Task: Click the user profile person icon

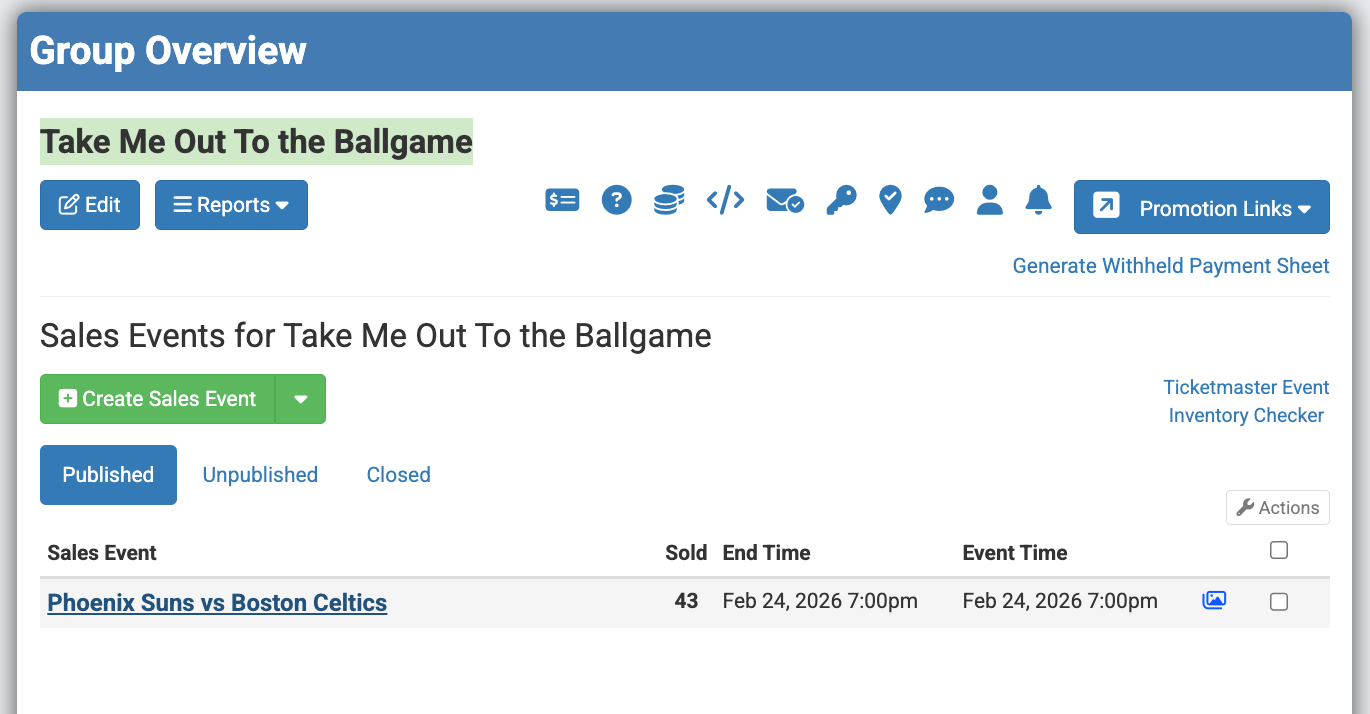Action: click(989, 200)
